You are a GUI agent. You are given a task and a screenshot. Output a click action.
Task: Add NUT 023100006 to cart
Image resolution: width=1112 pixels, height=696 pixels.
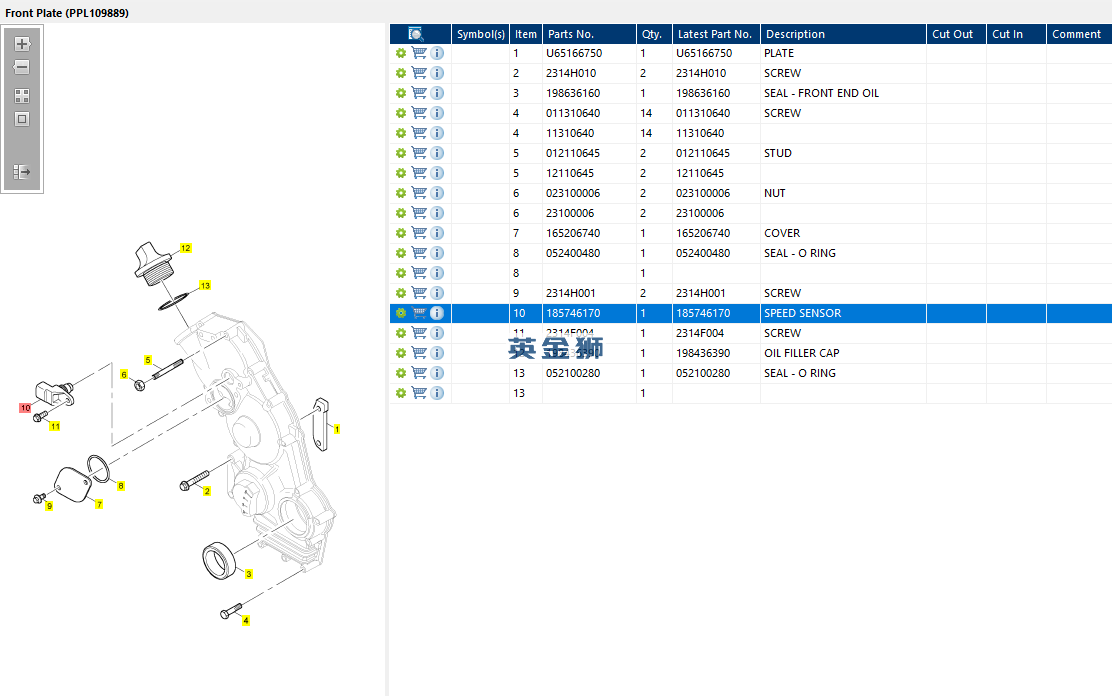click(x=419, y=193)
